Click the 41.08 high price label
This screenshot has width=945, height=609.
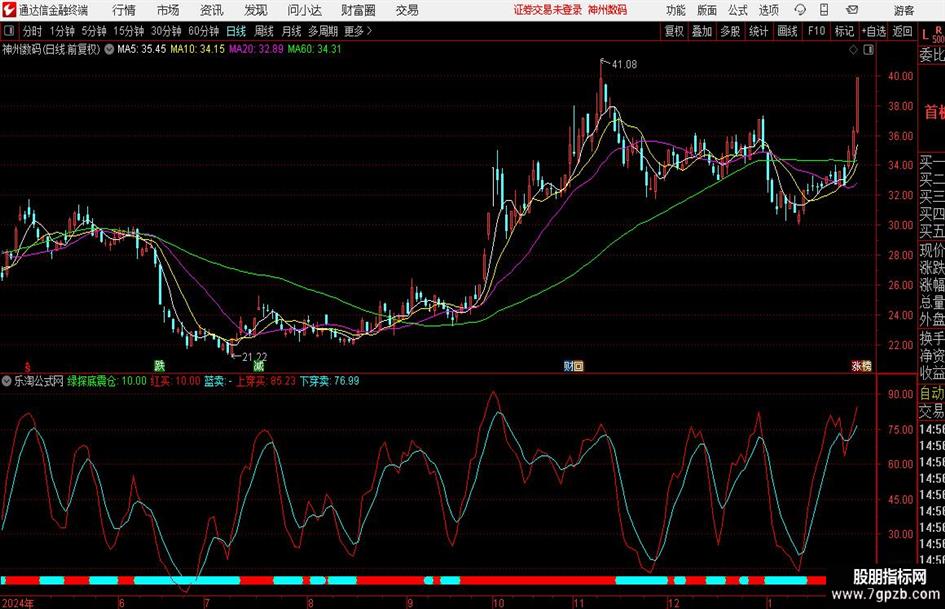[x=624, y=64]
